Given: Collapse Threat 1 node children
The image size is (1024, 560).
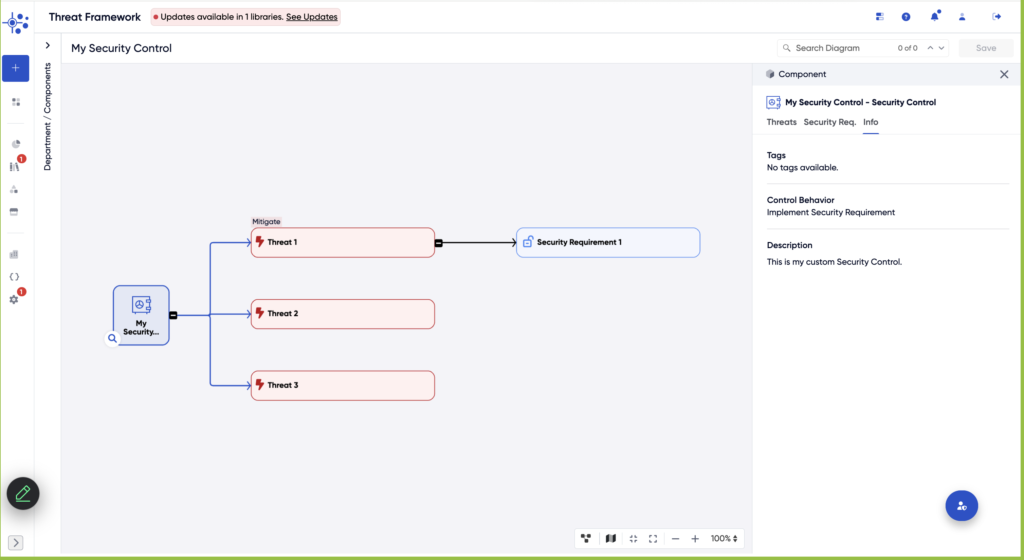Looking at the screenshot, I should click(x=438, y=243).
